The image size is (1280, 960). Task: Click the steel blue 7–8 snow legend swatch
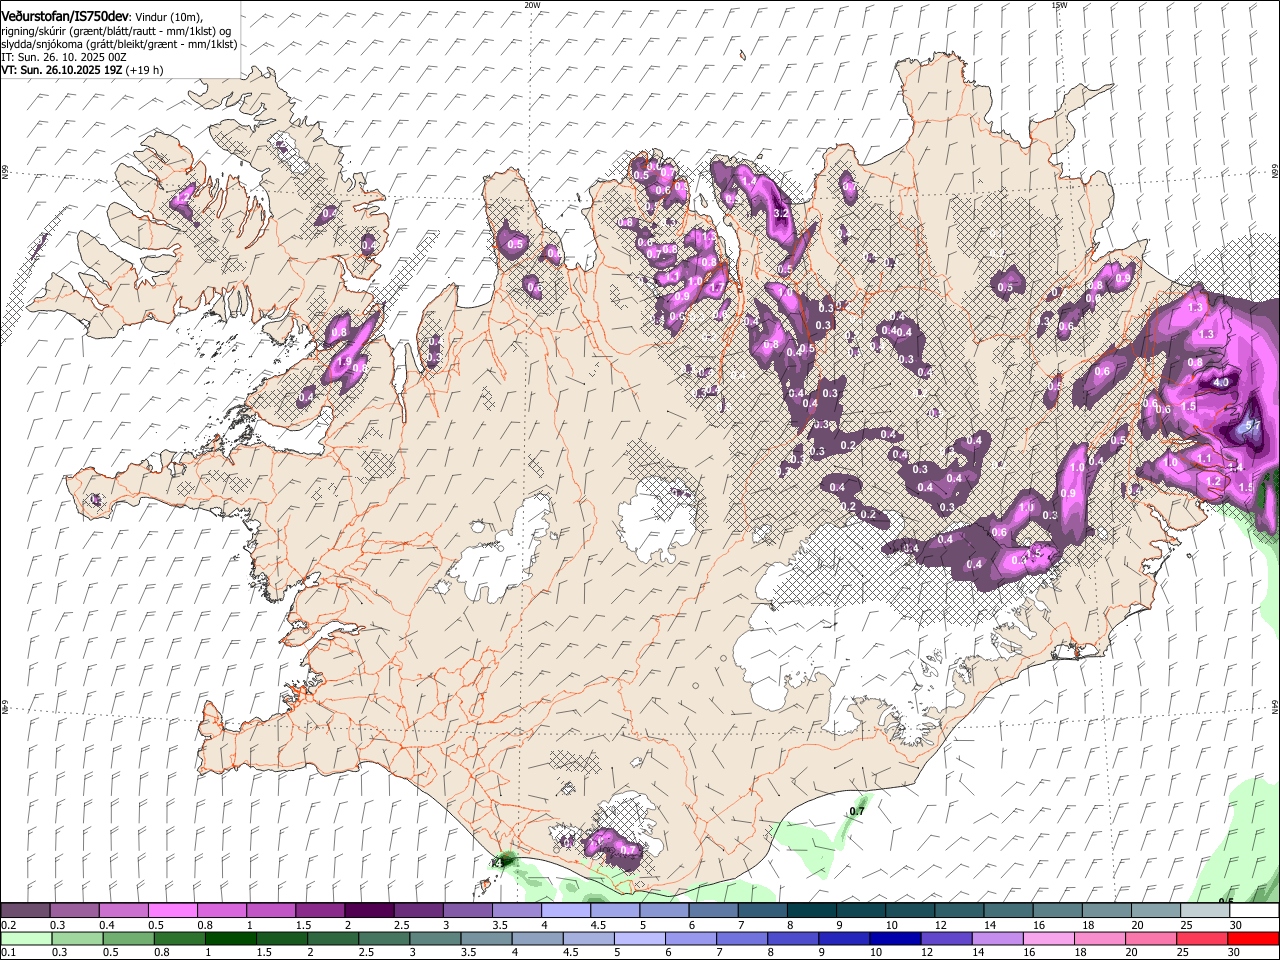(x=763, y=910)
